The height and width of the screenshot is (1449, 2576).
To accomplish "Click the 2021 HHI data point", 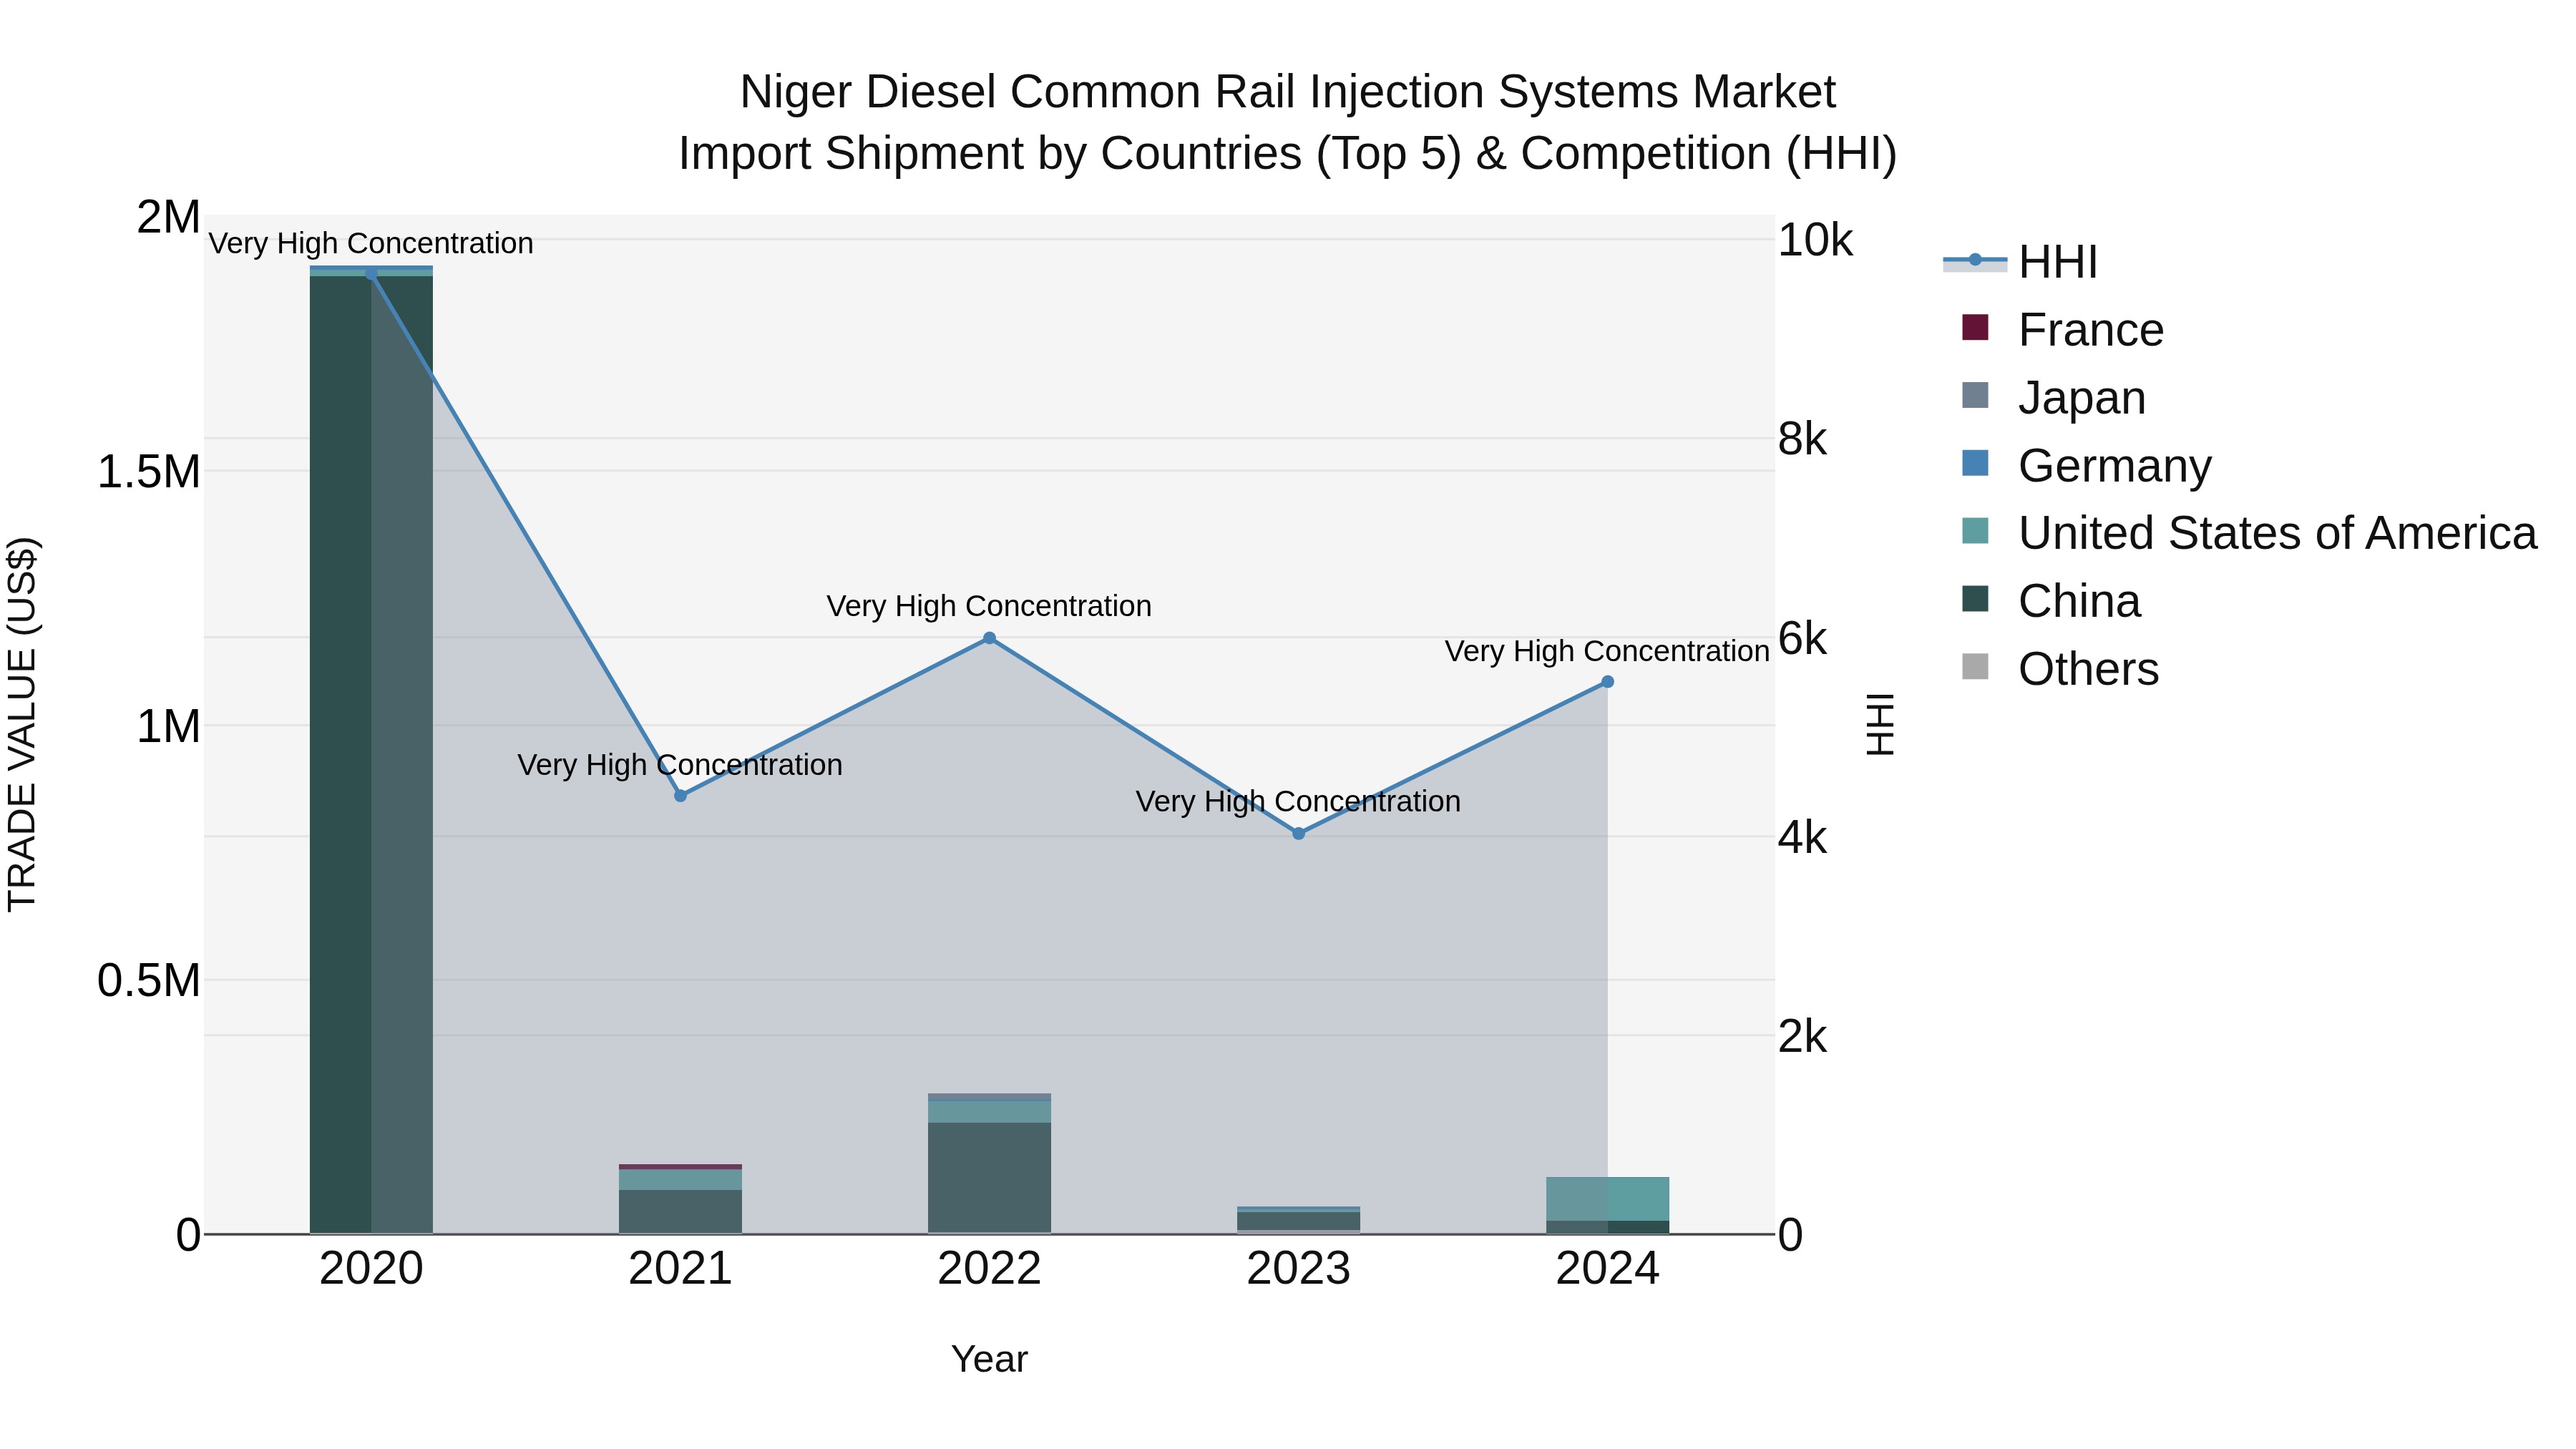I will [x=680, y=796].
